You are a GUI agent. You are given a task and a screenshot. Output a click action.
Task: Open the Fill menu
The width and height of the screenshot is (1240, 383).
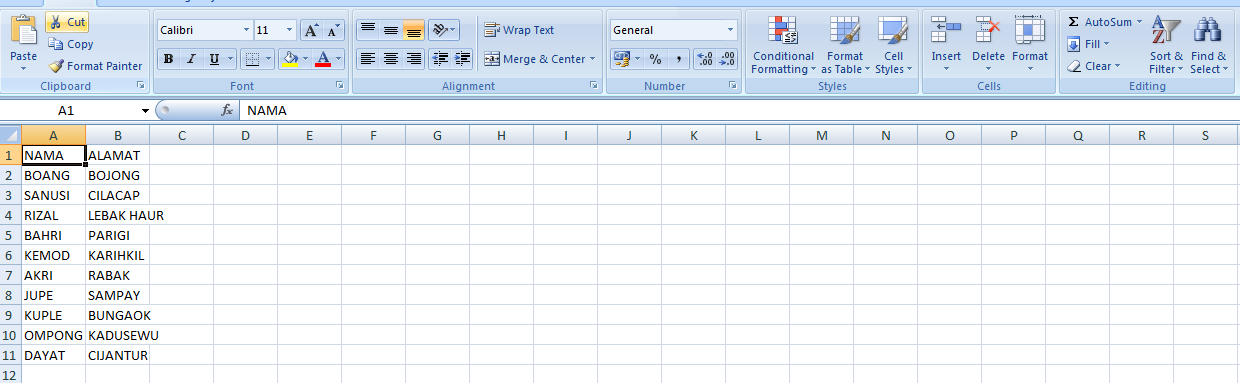coord(1087,44)
